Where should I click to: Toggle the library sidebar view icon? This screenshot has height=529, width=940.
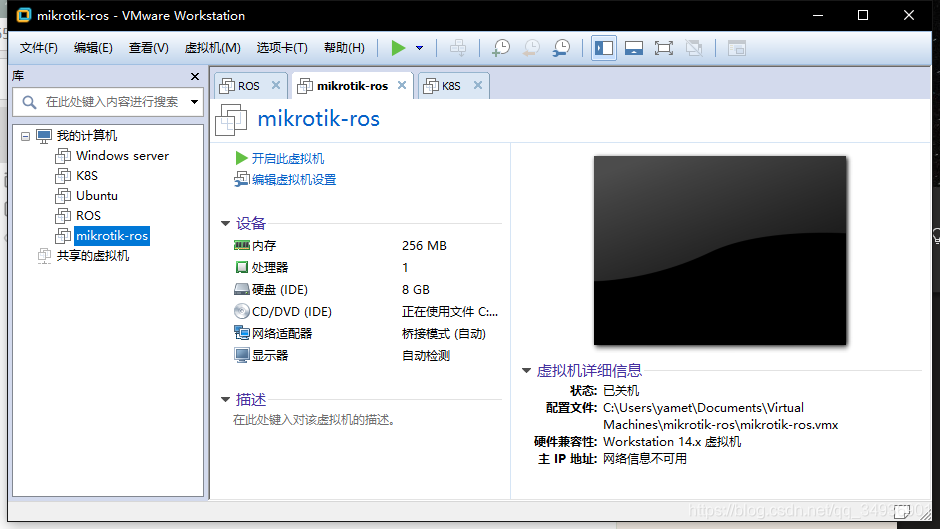pyautogui.click(x=604, y=48)
